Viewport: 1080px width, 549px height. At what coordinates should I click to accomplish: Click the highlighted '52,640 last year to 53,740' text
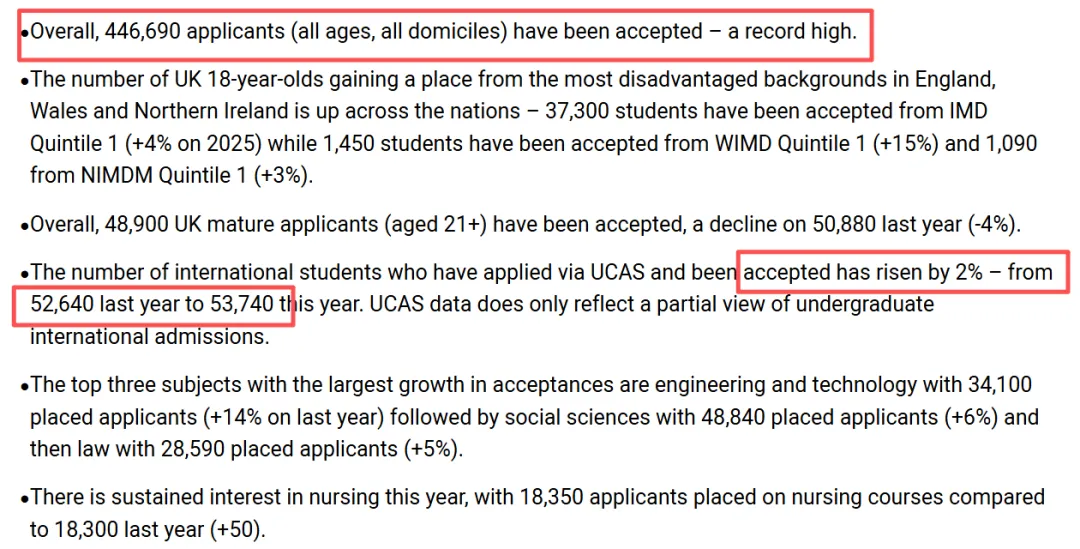pos(152,304)
